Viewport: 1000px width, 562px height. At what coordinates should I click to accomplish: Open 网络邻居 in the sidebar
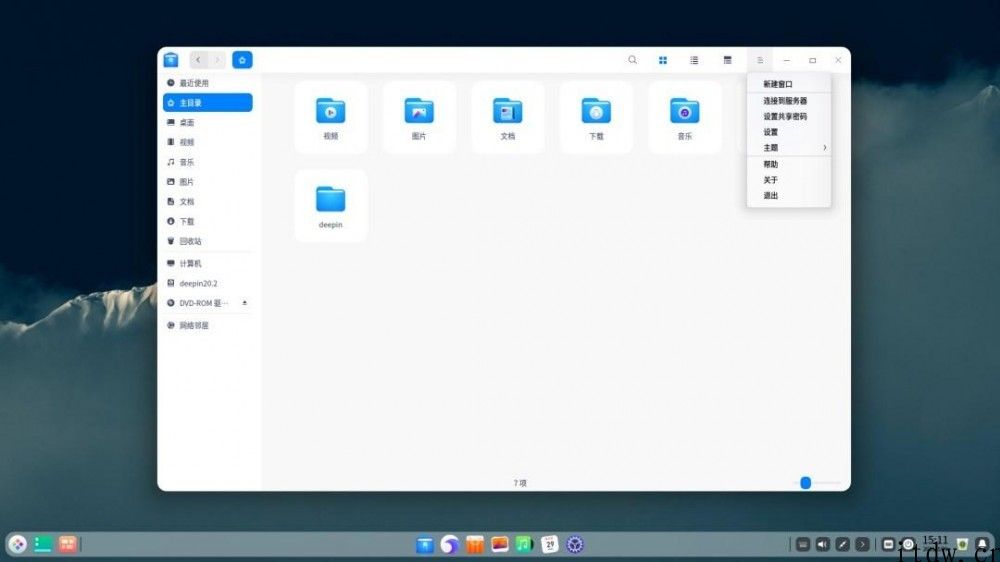click(207, 325)
